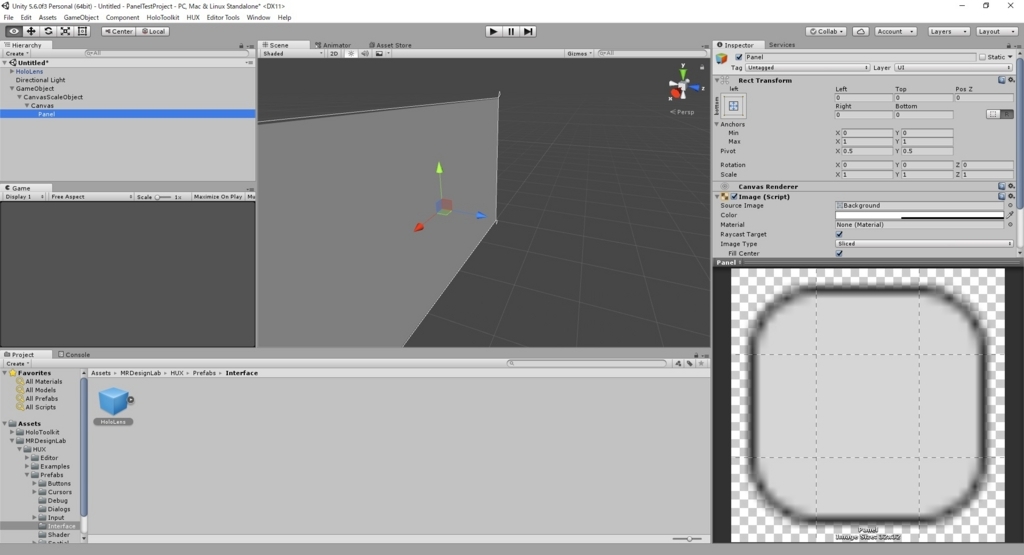Open the Gizmos dropdown
1024x555 pixels.
[x=580, y=54]
